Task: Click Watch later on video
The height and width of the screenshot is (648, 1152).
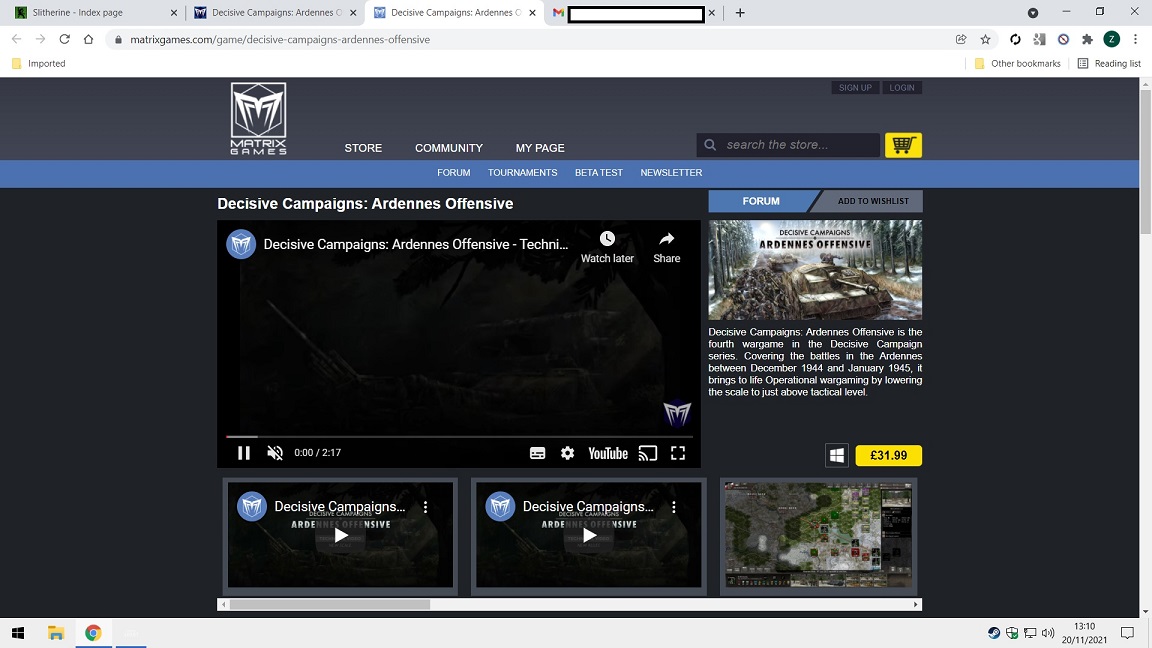Action: pyautogui.click(x=607, y=247)
